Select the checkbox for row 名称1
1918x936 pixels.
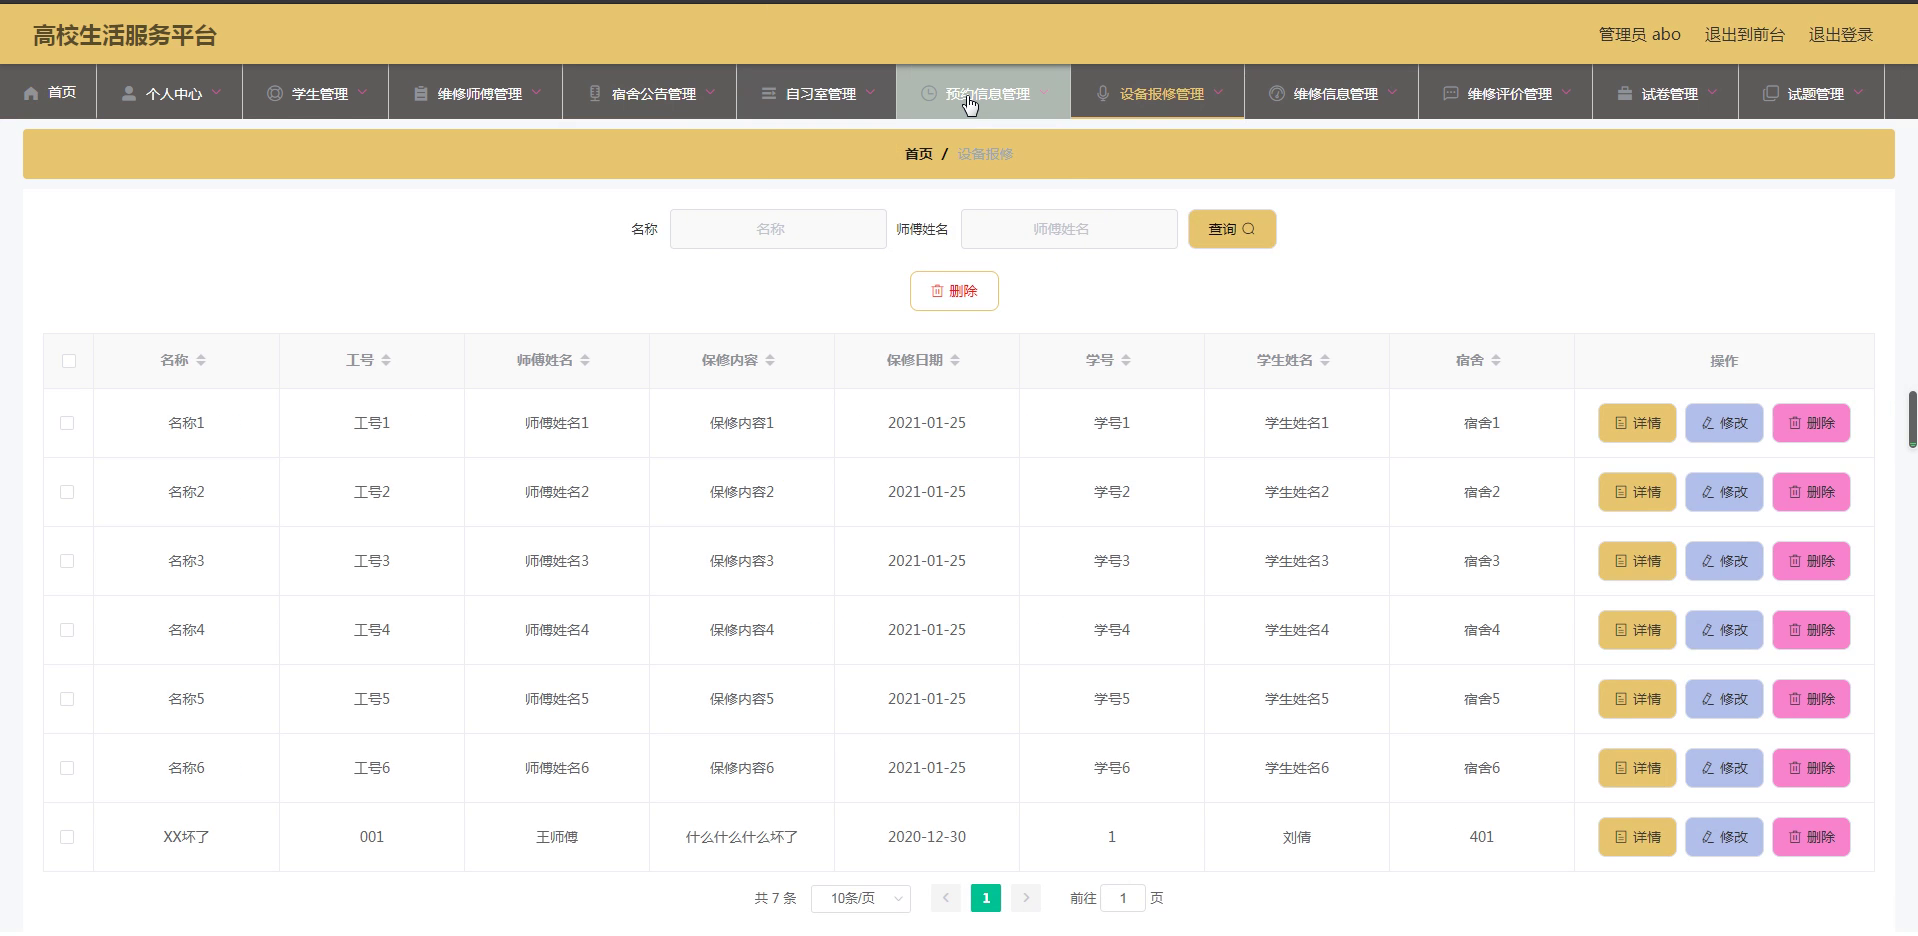point(67,423)
